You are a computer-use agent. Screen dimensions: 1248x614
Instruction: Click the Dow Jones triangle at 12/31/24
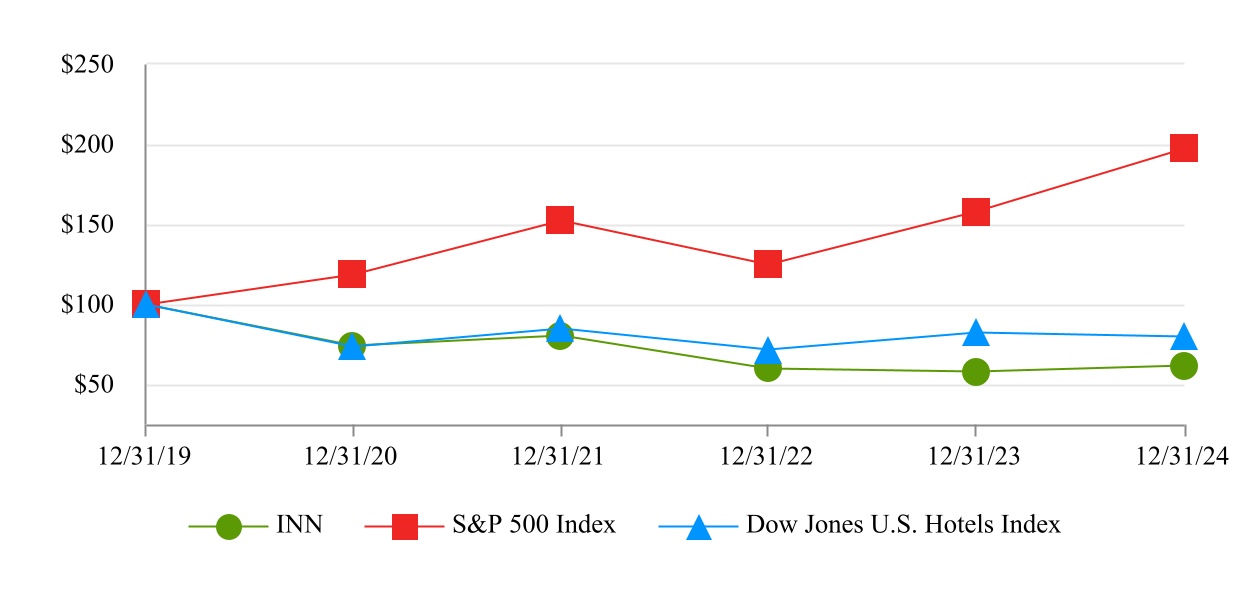click(1184, 337)
